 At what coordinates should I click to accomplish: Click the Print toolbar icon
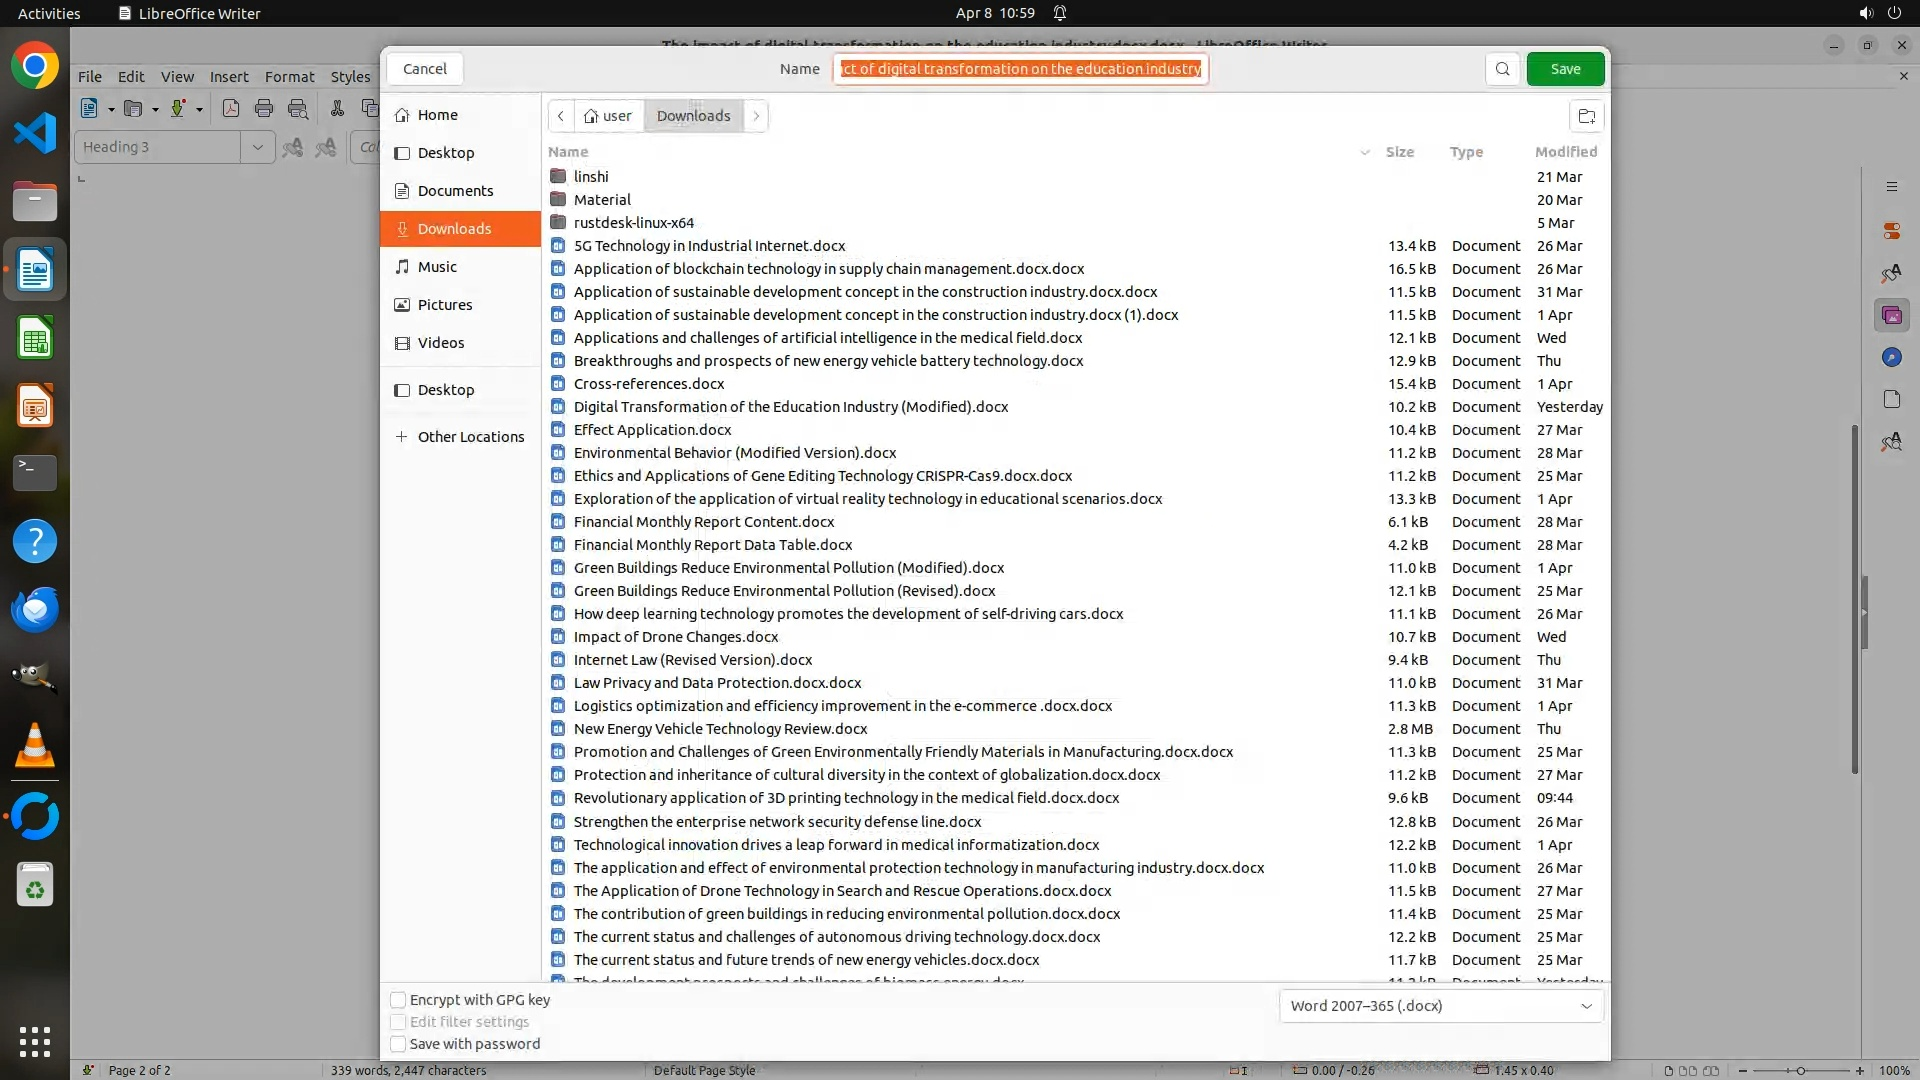click(x=264, y=109)
